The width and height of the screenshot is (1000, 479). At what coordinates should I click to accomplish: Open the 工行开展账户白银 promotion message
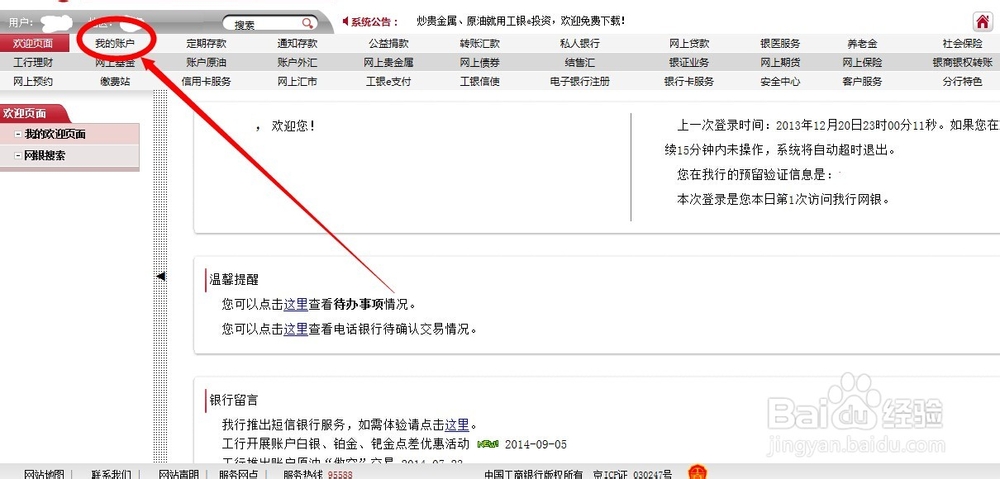346,443
